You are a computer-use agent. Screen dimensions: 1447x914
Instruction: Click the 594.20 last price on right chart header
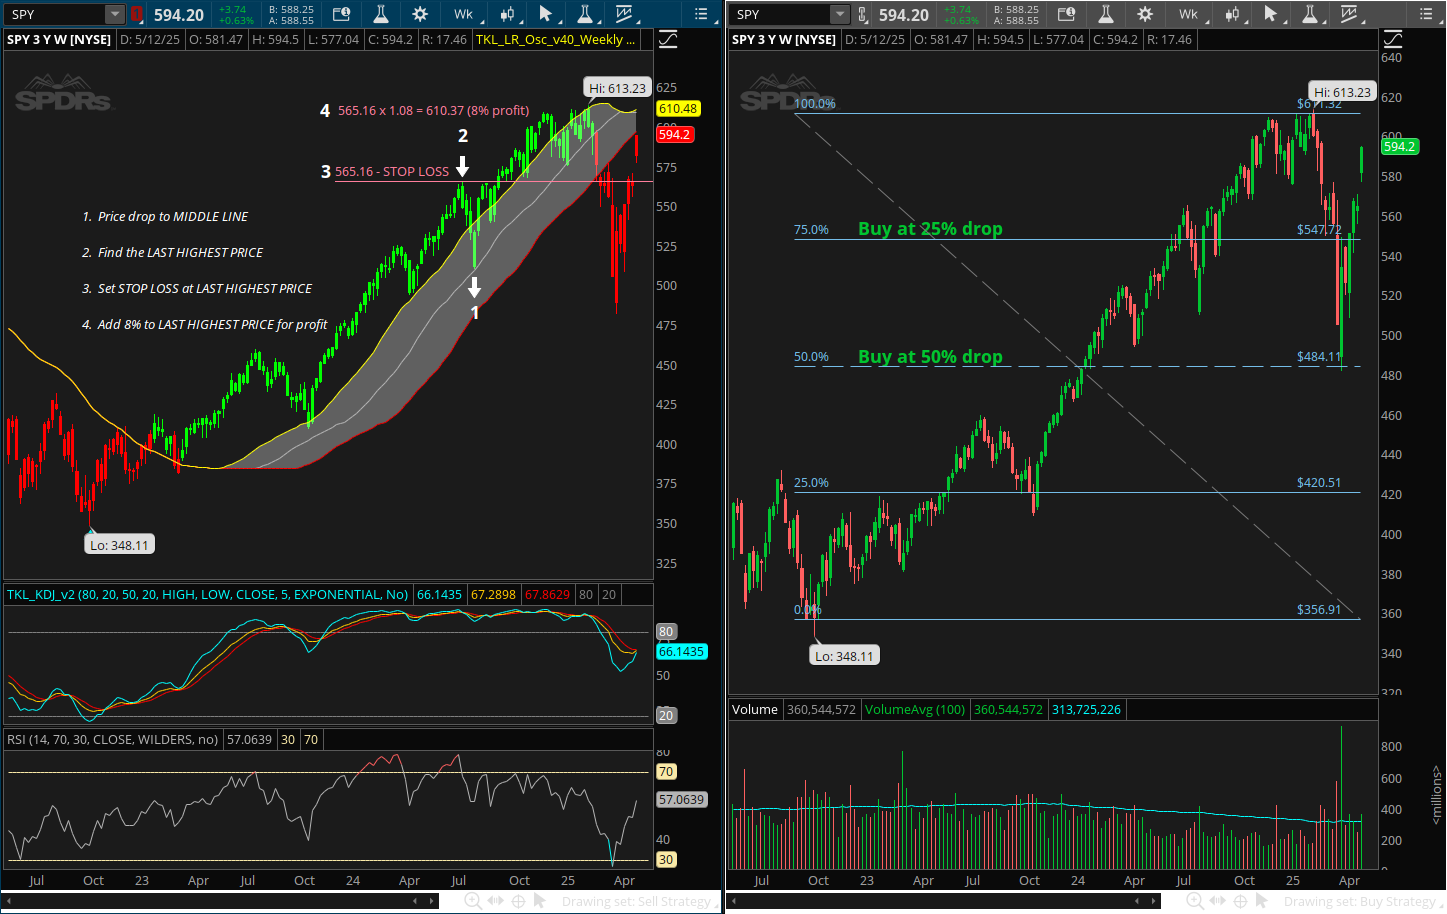[904, 15]
